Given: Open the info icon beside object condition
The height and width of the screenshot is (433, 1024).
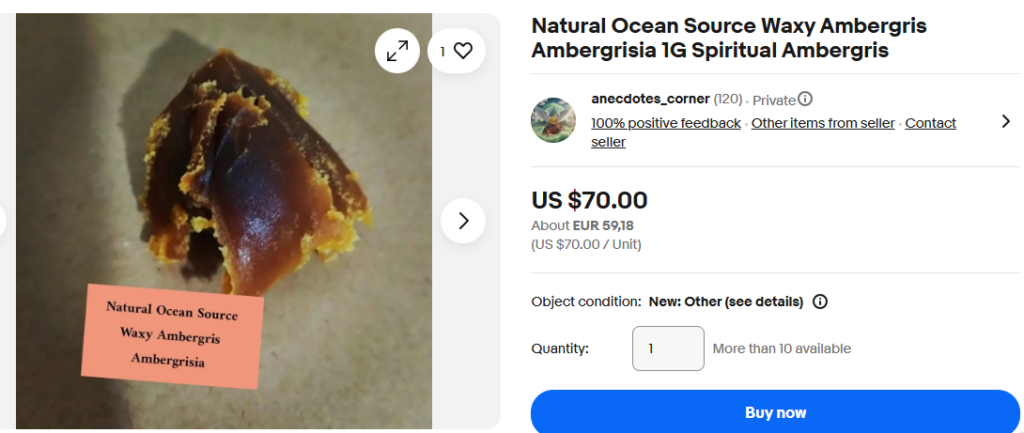Looking at the screenshot, I should click(820, 302).
